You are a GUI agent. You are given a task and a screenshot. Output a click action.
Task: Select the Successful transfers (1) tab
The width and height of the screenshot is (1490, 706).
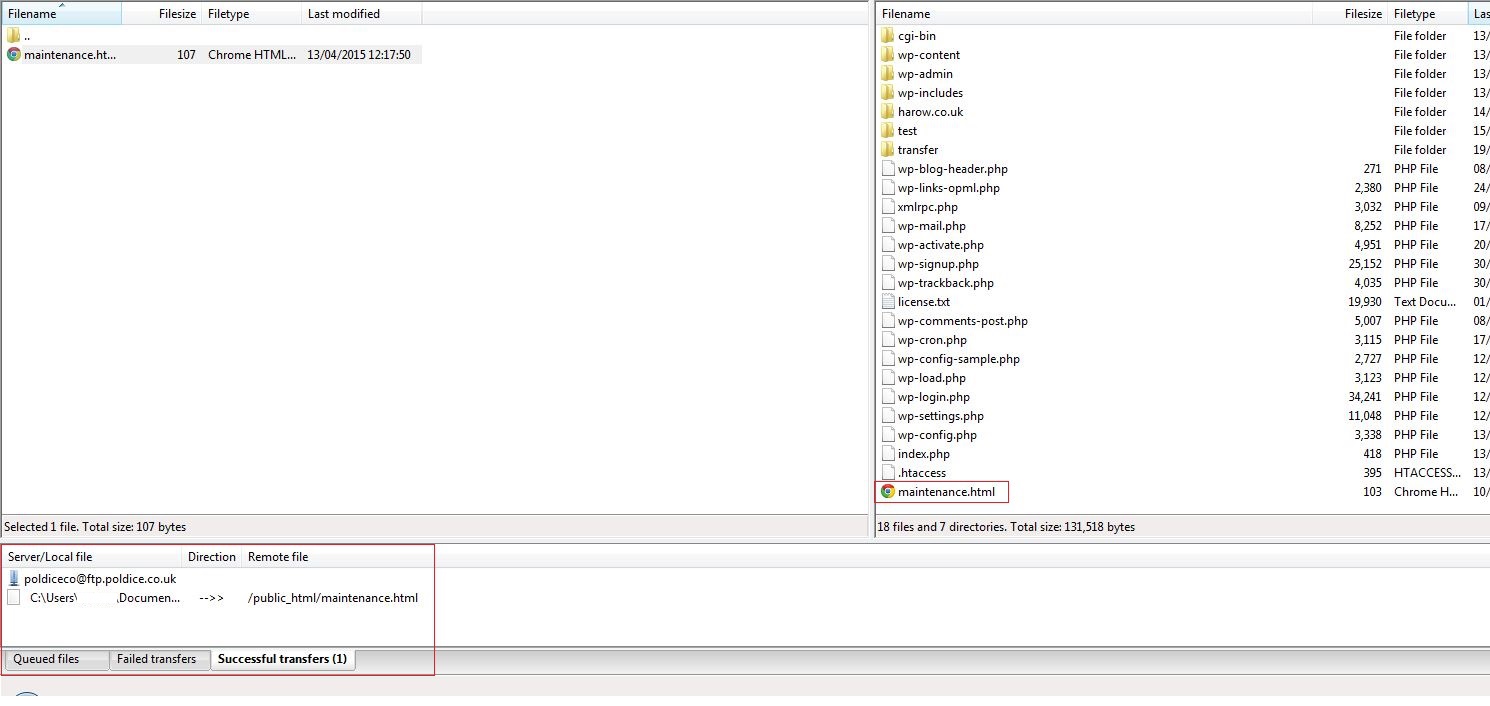coord(282,659)
